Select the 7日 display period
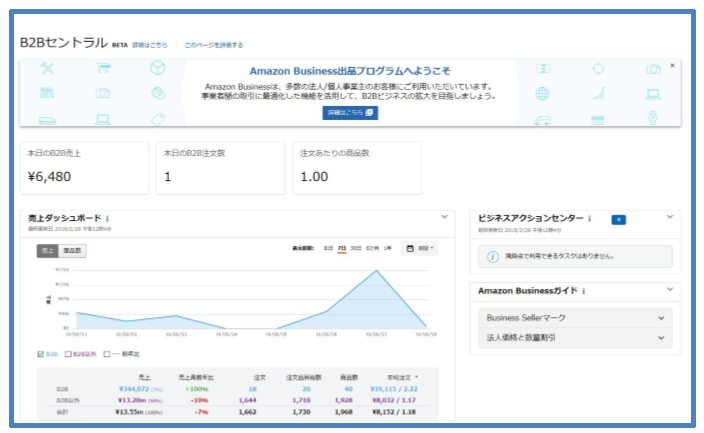The height and width of the screenshot is (433, 704). tap(342, 248)
